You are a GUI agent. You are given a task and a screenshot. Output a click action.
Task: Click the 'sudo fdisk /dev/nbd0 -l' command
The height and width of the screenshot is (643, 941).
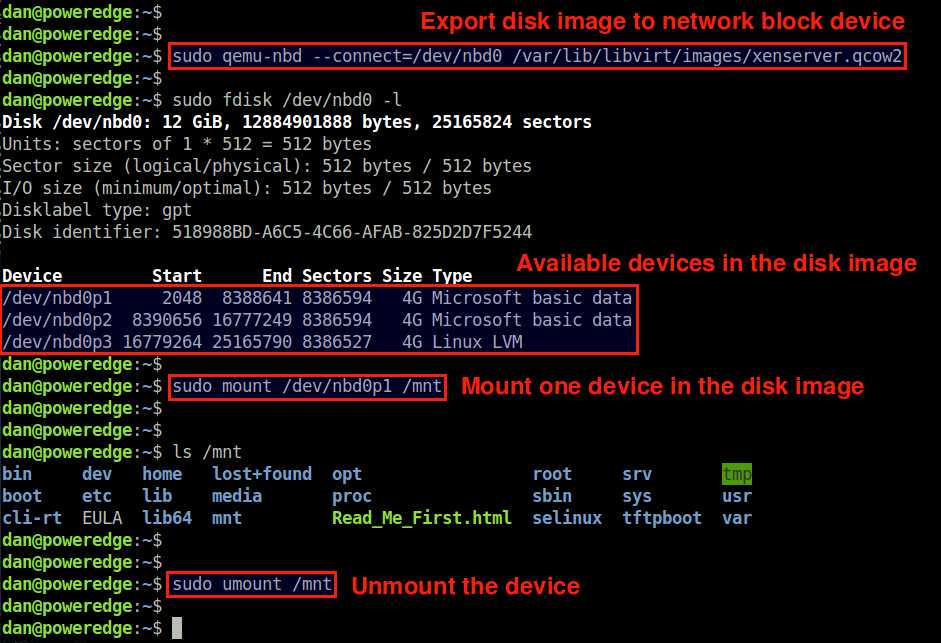click(287, 100)
